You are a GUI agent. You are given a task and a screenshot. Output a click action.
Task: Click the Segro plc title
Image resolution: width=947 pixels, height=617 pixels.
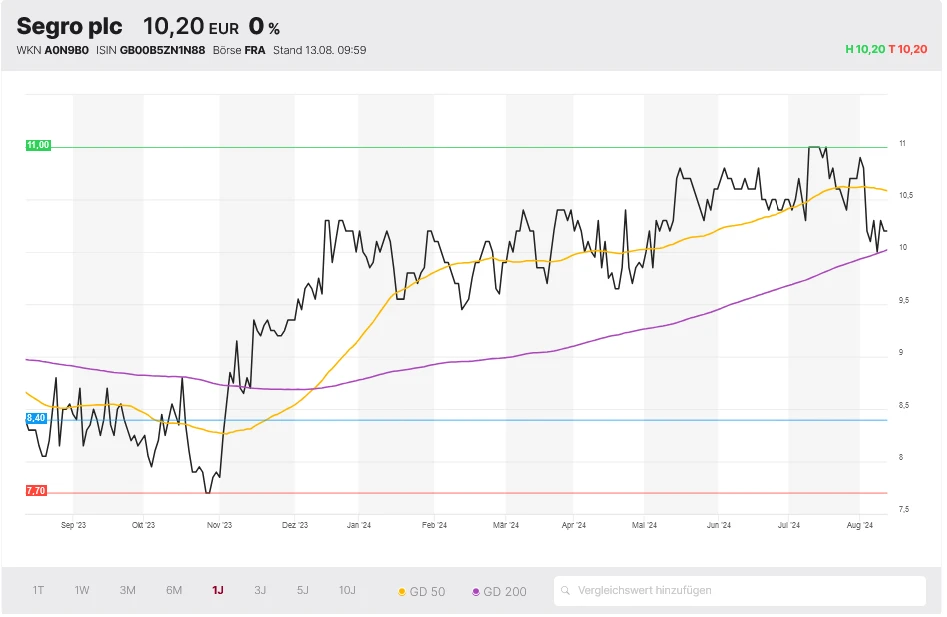pyautogui.click(x=69, y=26)
